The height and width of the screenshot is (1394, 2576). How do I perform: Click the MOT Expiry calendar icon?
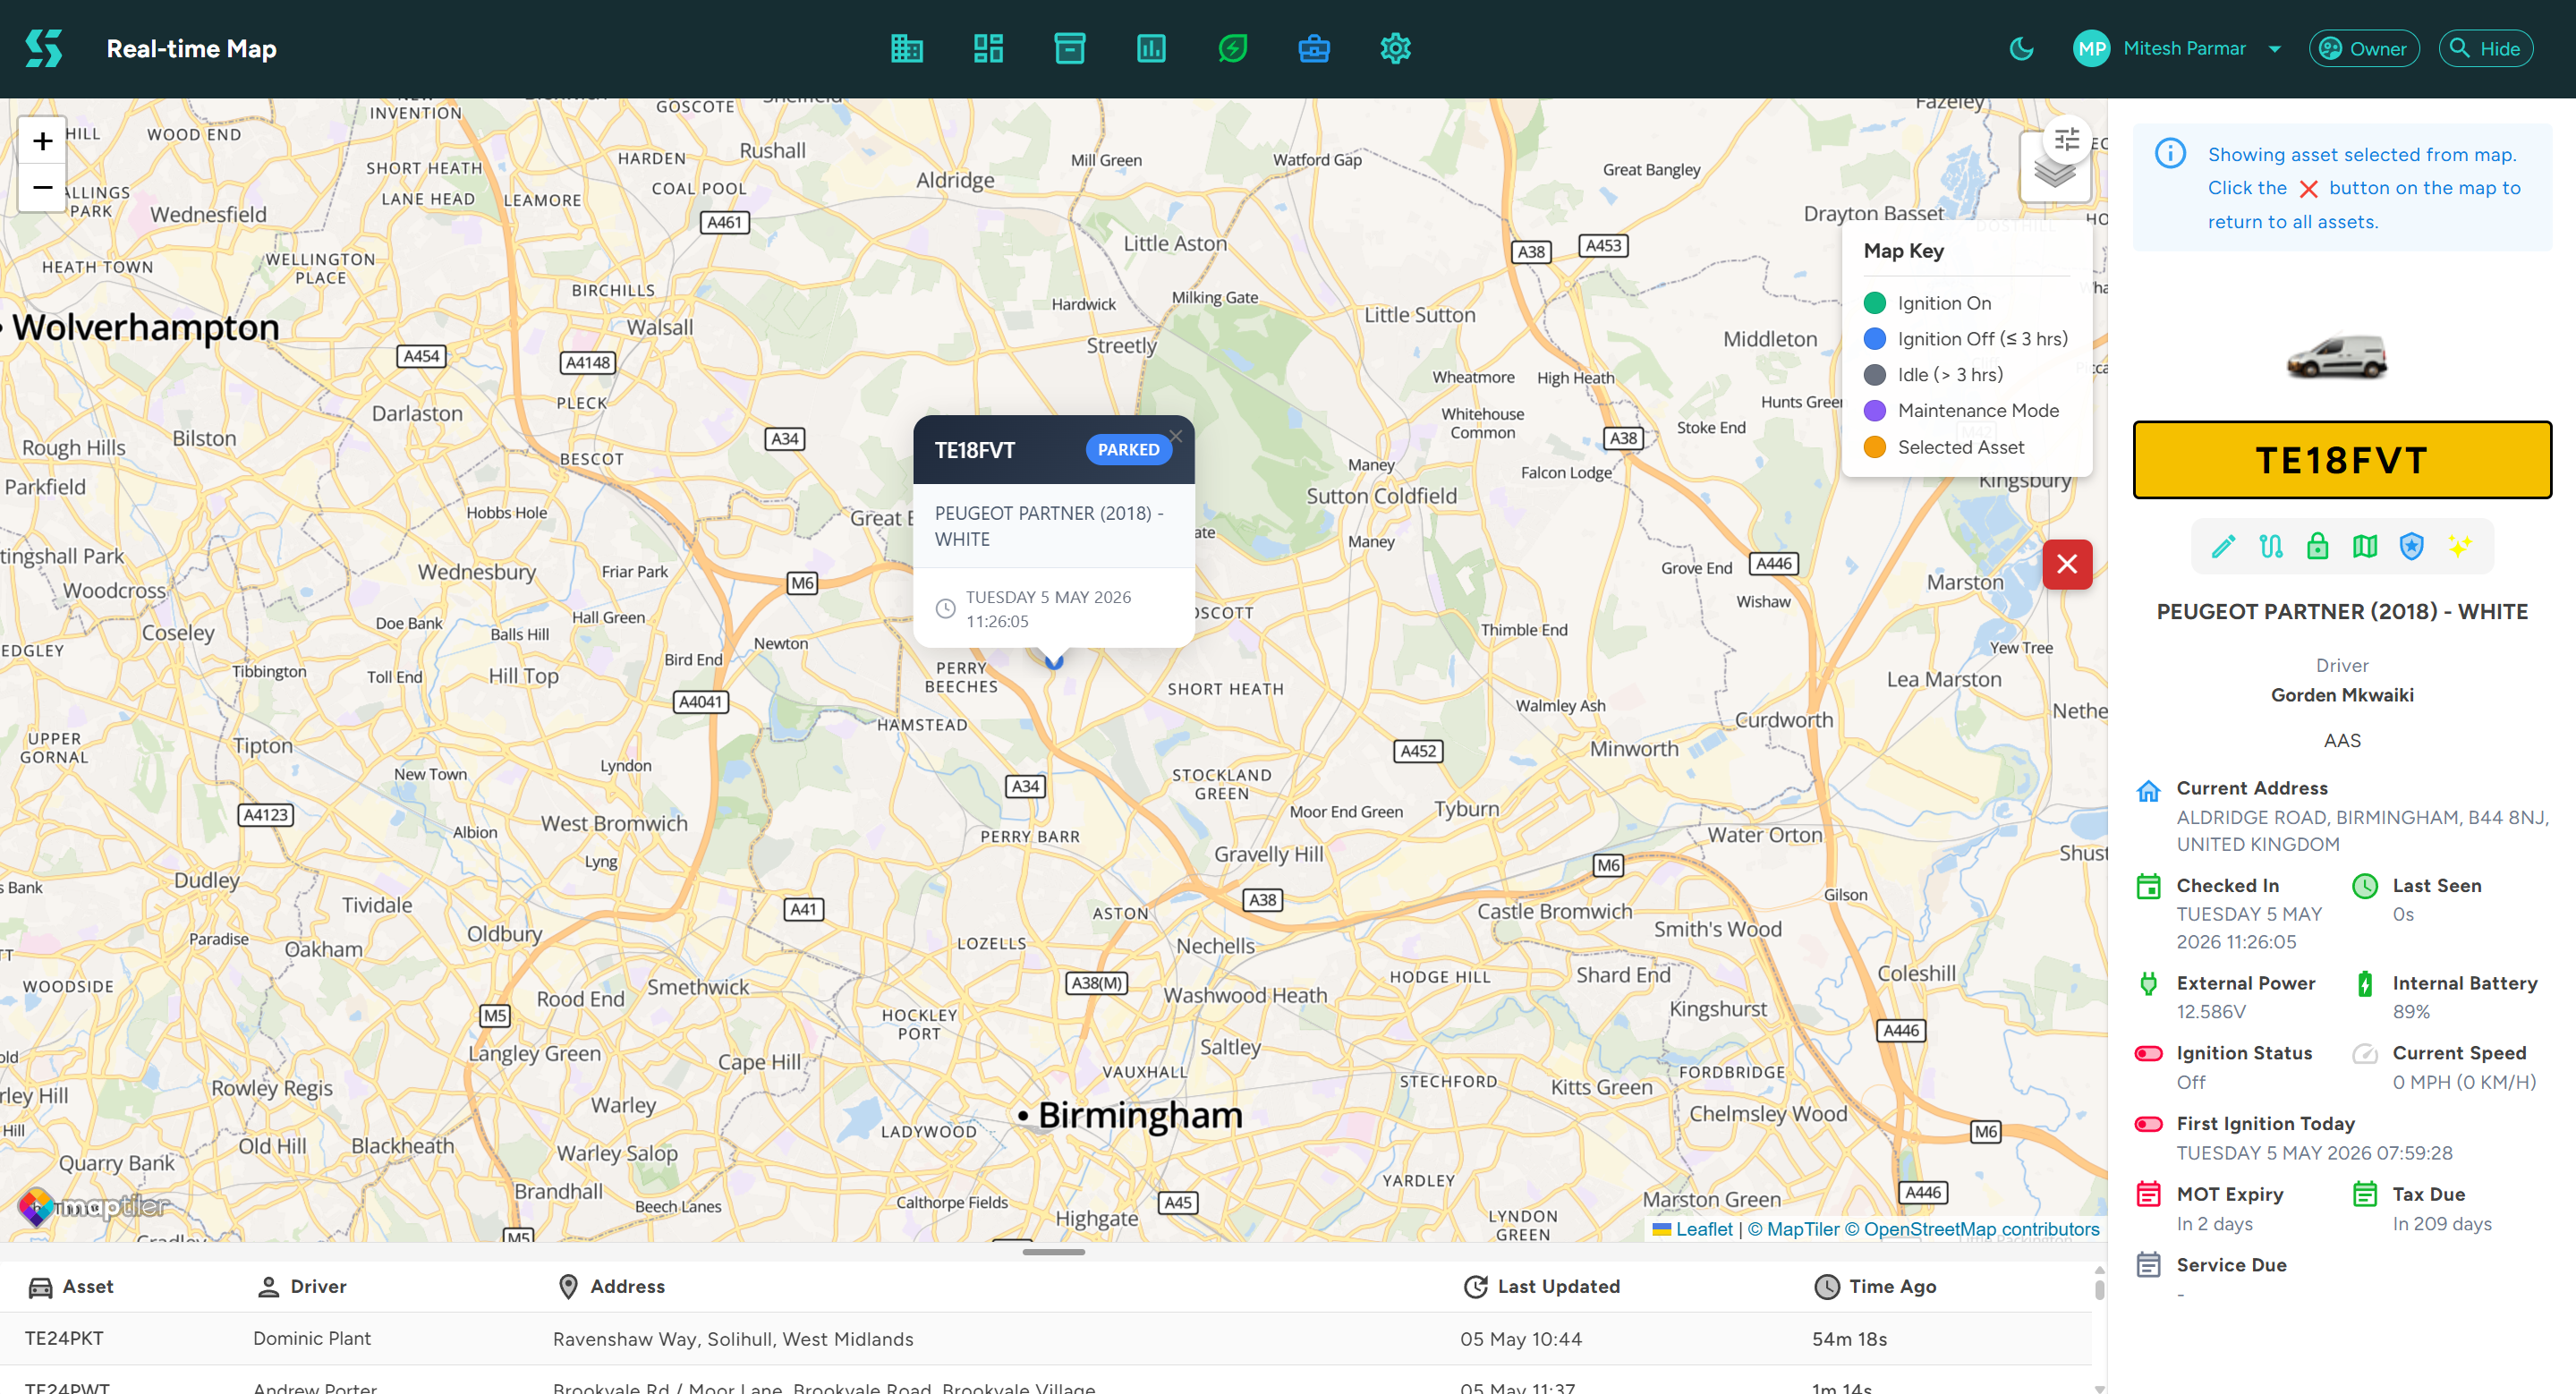point(2148,1195)
